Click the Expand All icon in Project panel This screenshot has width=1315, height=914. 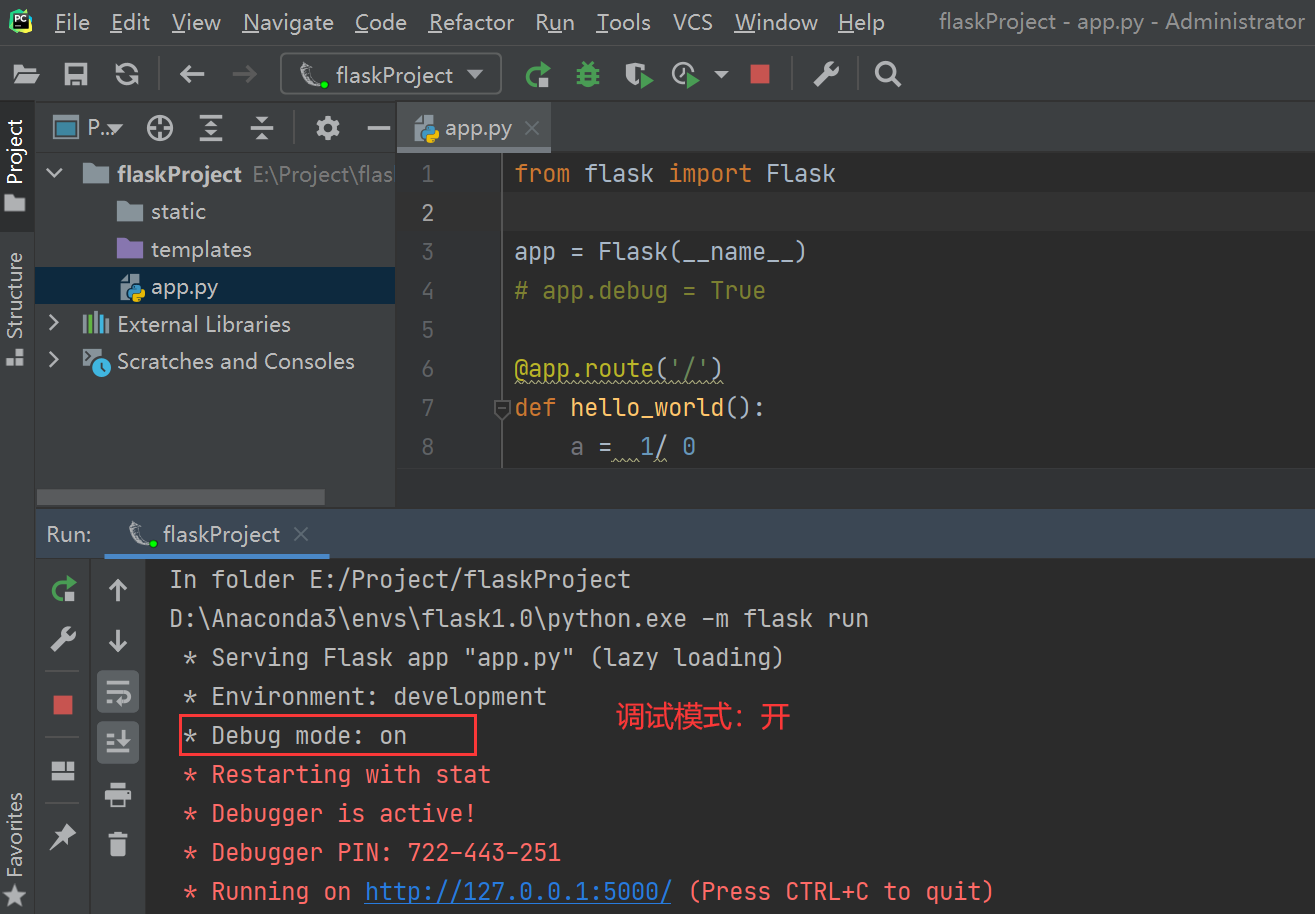pyautogui.click(x=210, y=128)
